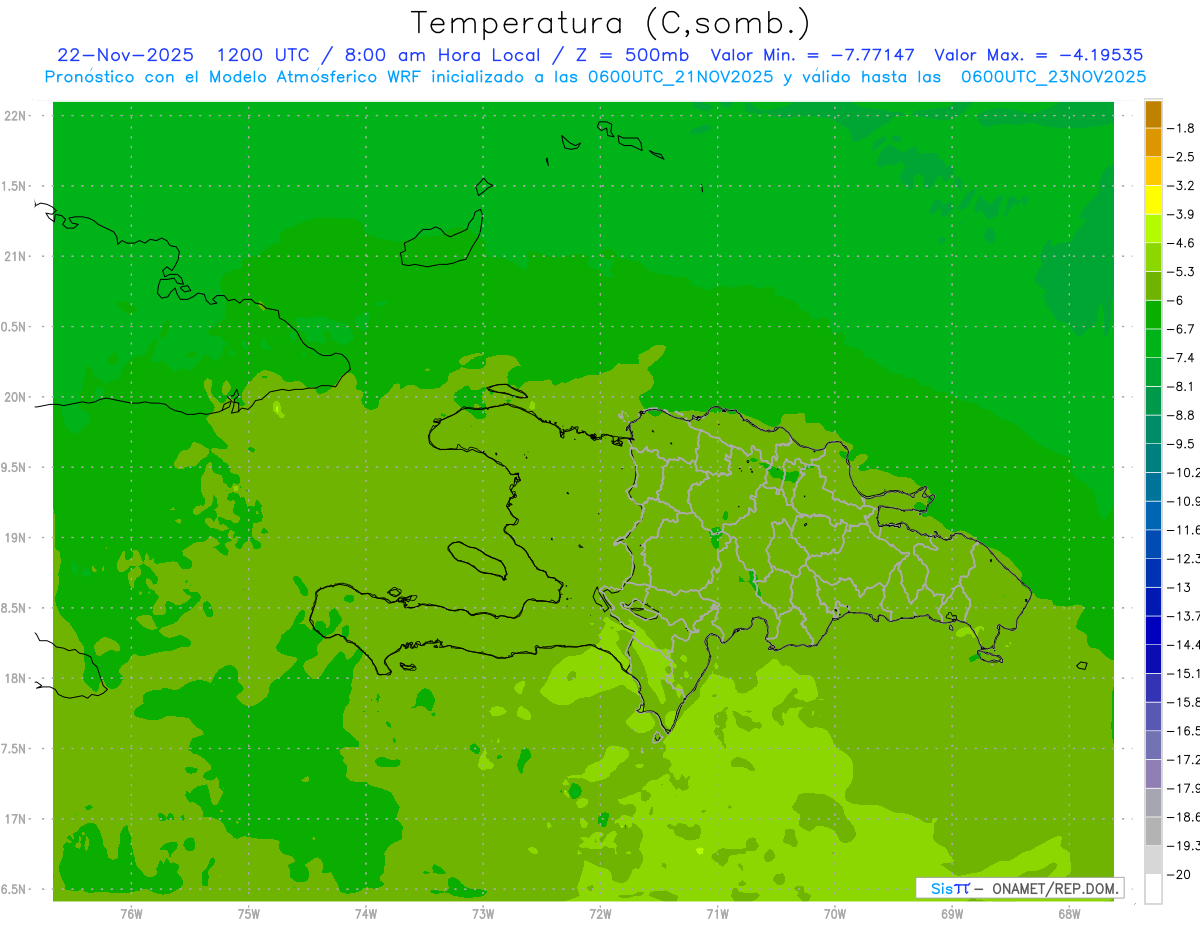Image resolution: width=1200 pixels, height=927 pixels.
Task: Click the "-4.6" colorbar value
Action: click(1181, 243)
